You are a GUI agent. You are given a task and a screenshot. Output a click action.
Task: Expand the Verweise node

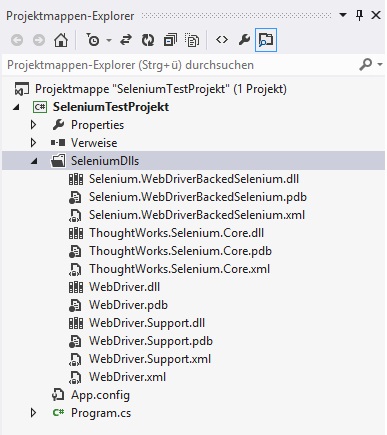(33, 143)
